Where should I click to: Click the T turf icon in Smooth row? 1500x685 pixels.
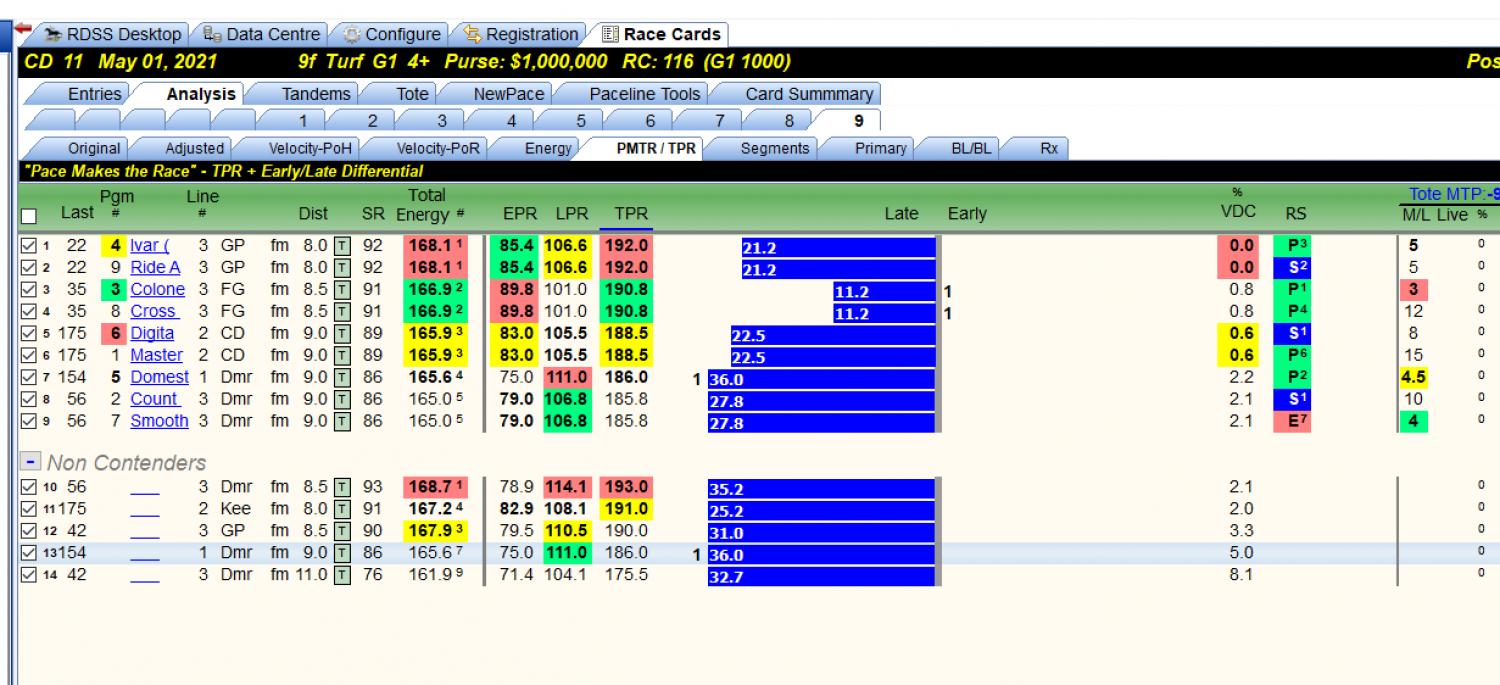(x=343, y=421)
